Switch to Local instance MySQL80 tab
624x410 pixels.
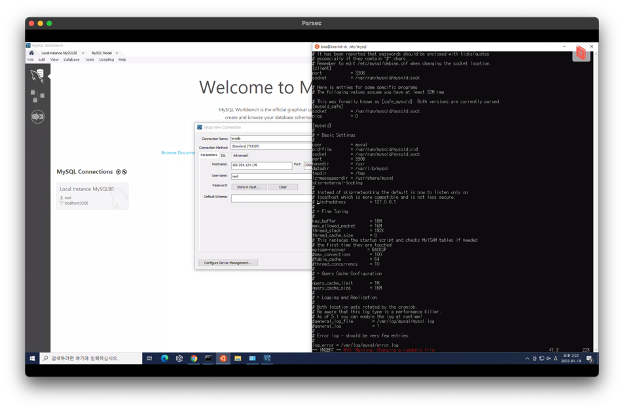(x=59, y=53)
